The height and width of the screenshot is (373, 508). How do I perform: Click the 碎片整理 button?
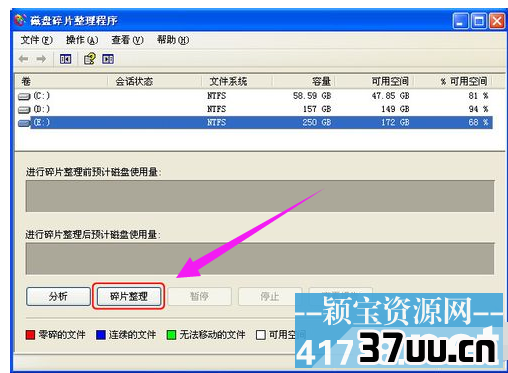129,296
